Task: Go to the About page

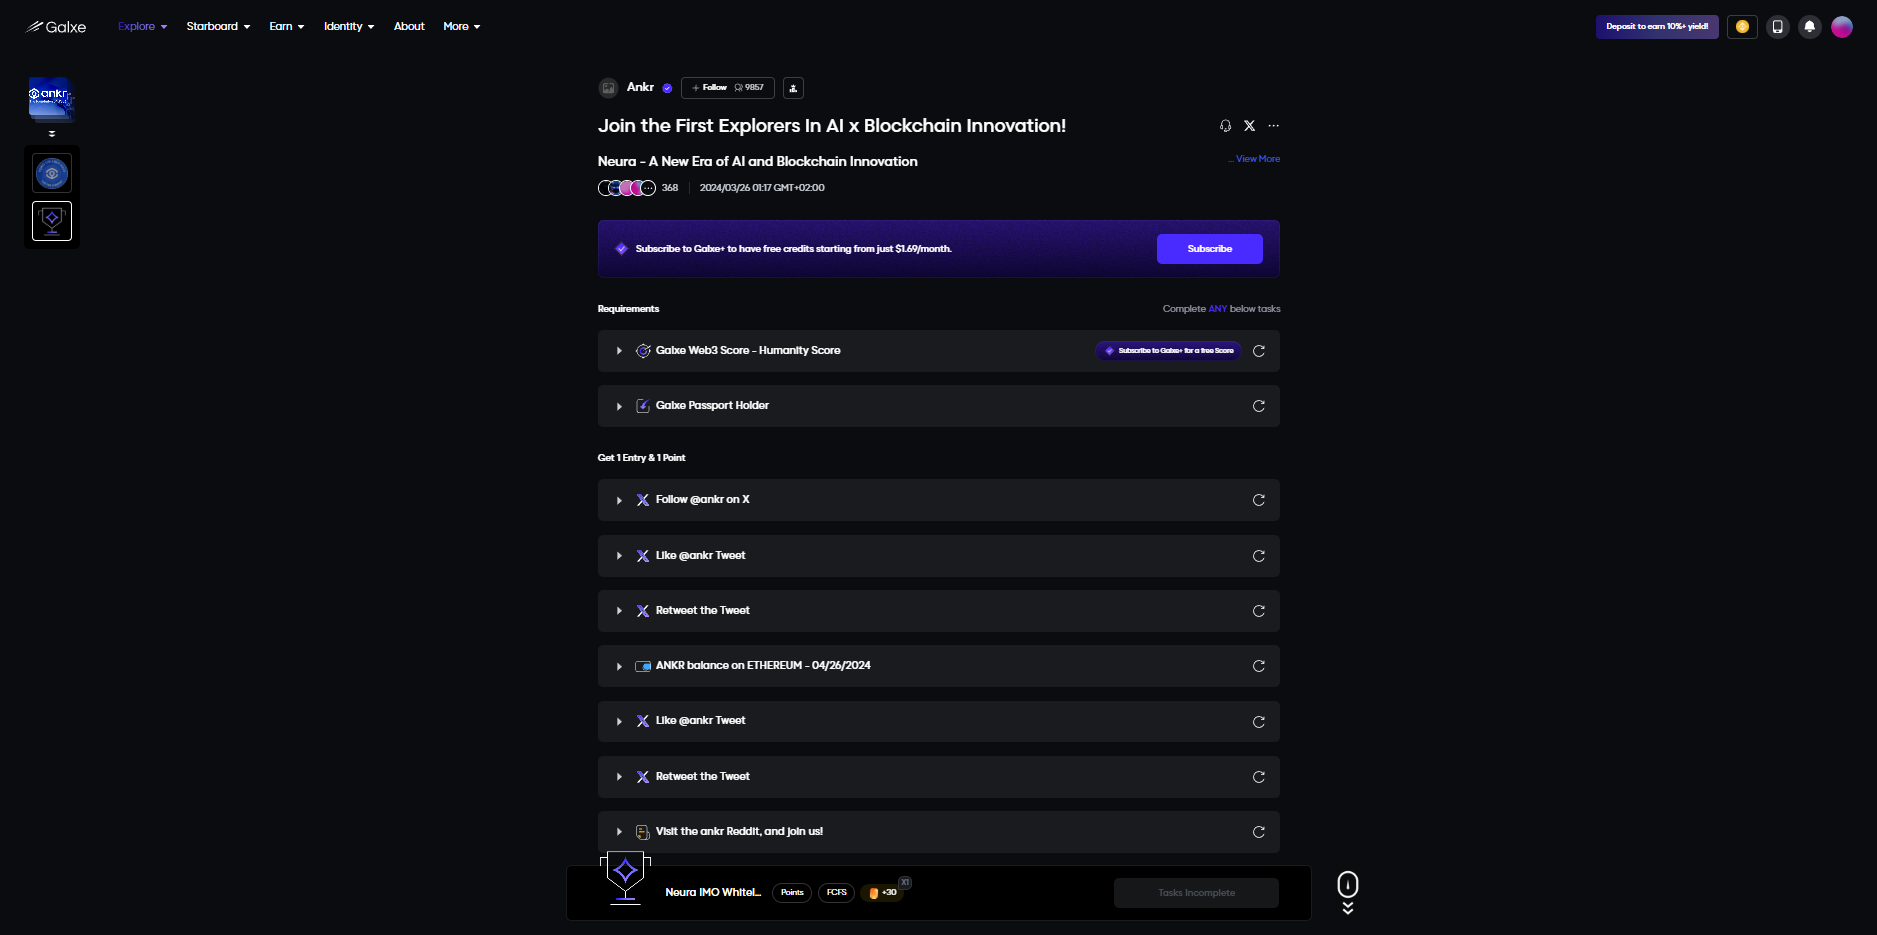Action: pos(409,27)
